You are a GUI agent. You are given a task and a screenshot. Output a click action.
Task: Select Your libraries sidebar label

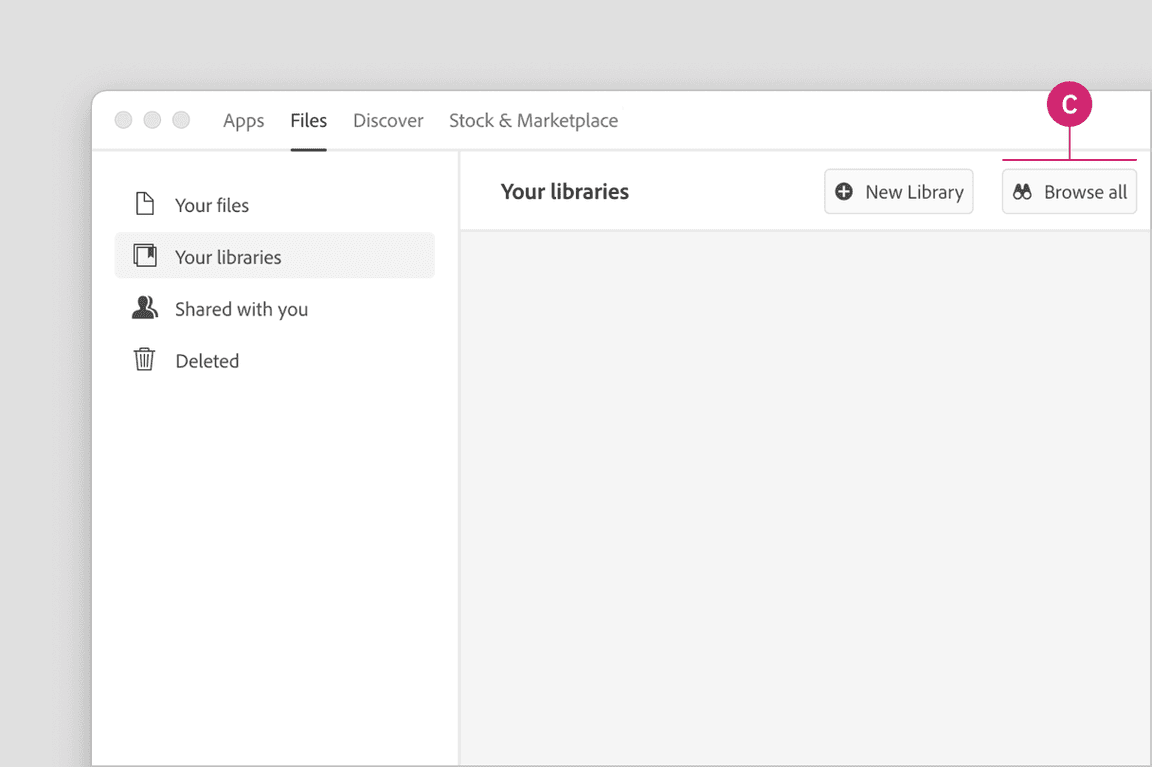point(228,257)
